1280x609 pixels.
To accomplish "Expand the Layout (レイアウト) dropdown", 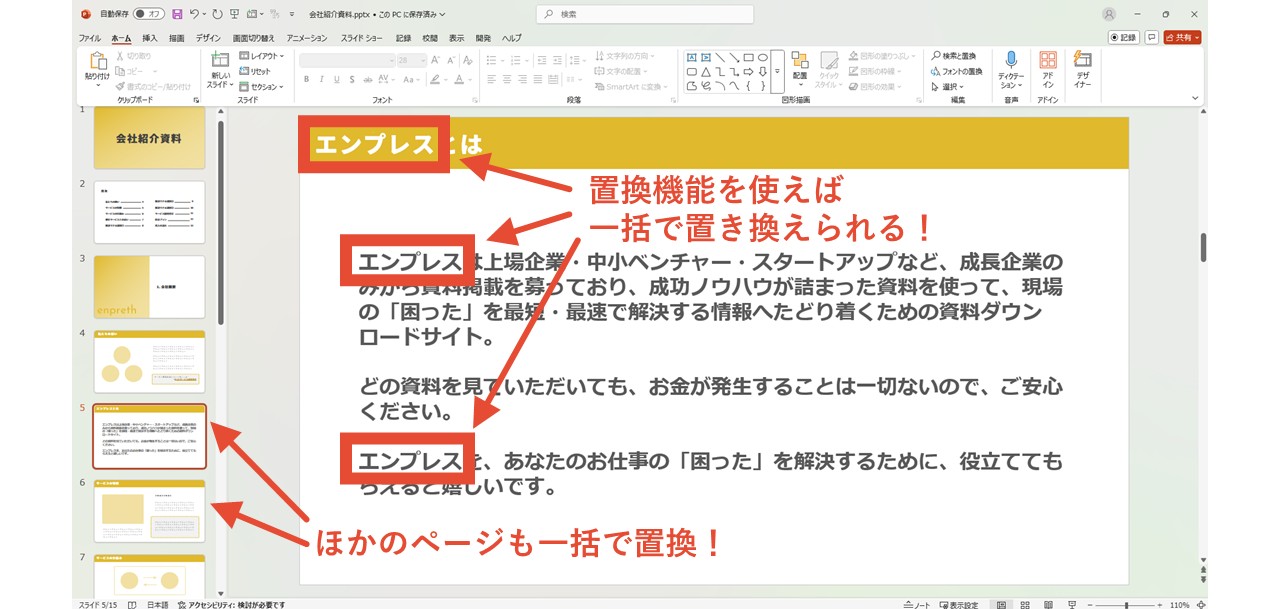I will (262, 57).
